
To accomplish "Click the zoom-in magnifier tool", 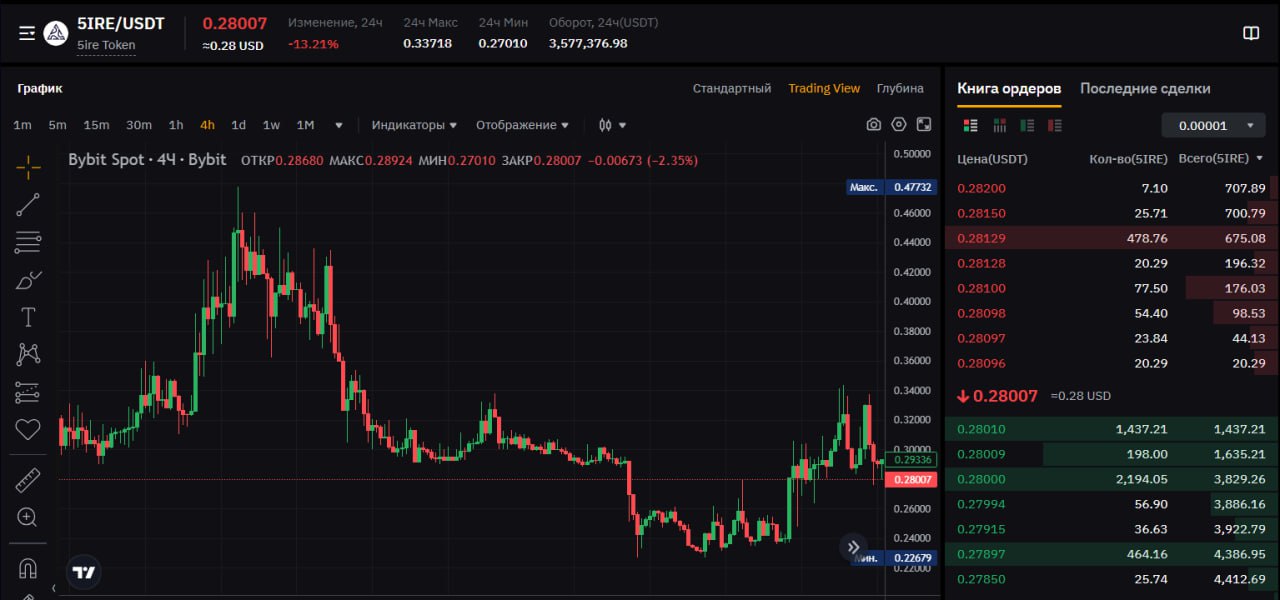I will click(x=28, y=517).
